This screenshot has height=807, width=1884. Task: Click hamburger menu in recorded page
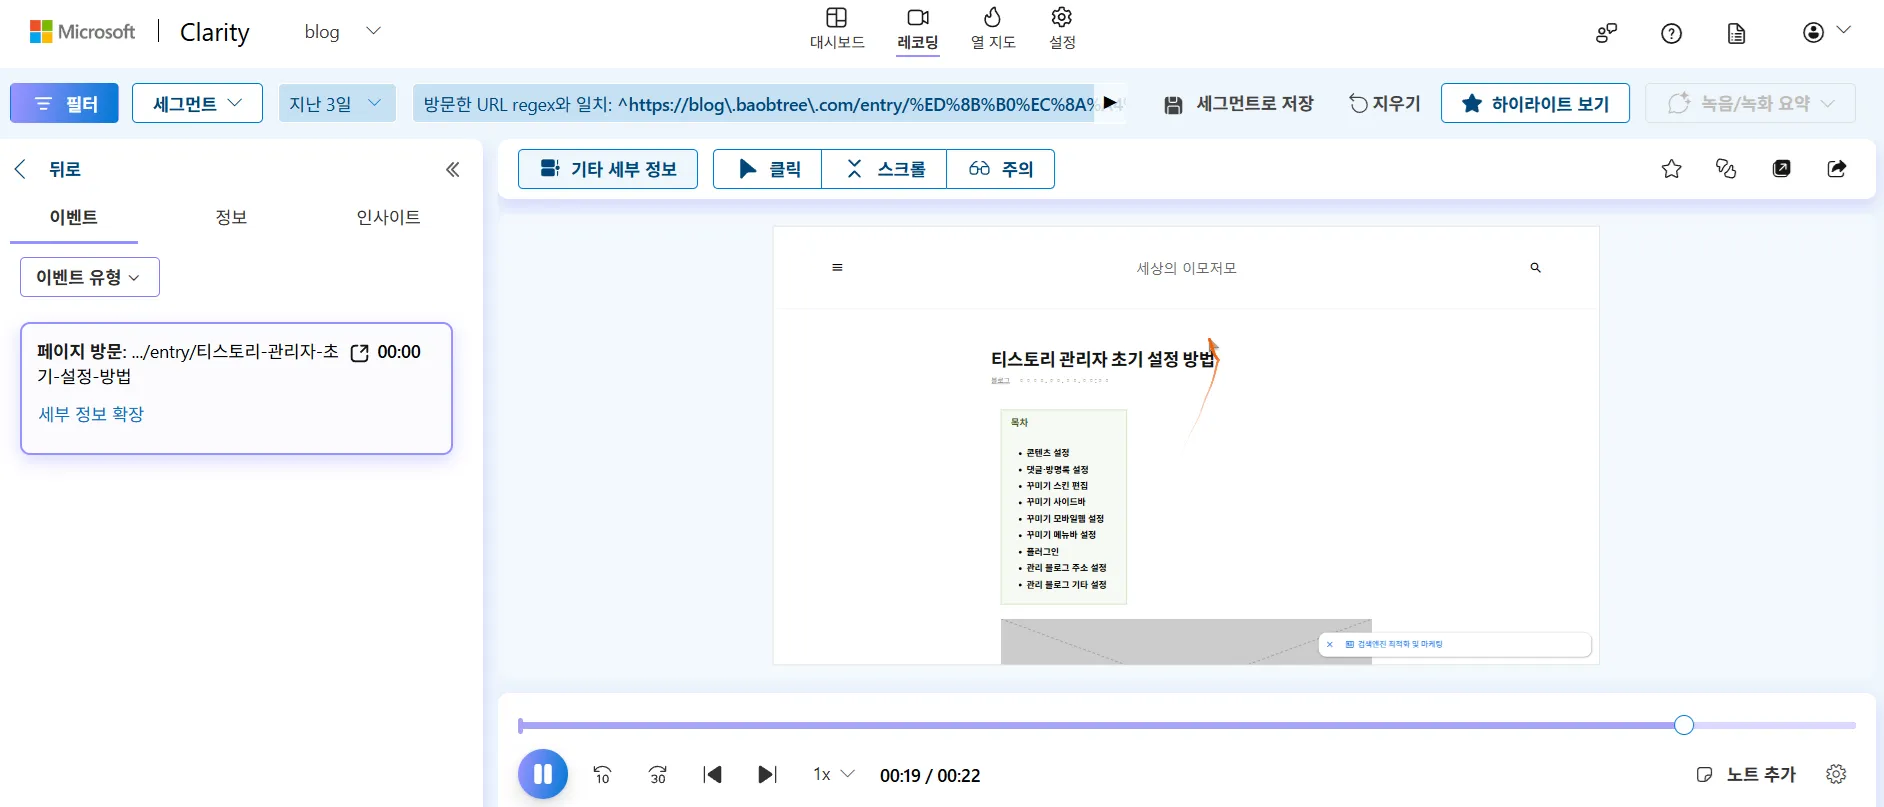pyautogui.click(x=837, y=267)
